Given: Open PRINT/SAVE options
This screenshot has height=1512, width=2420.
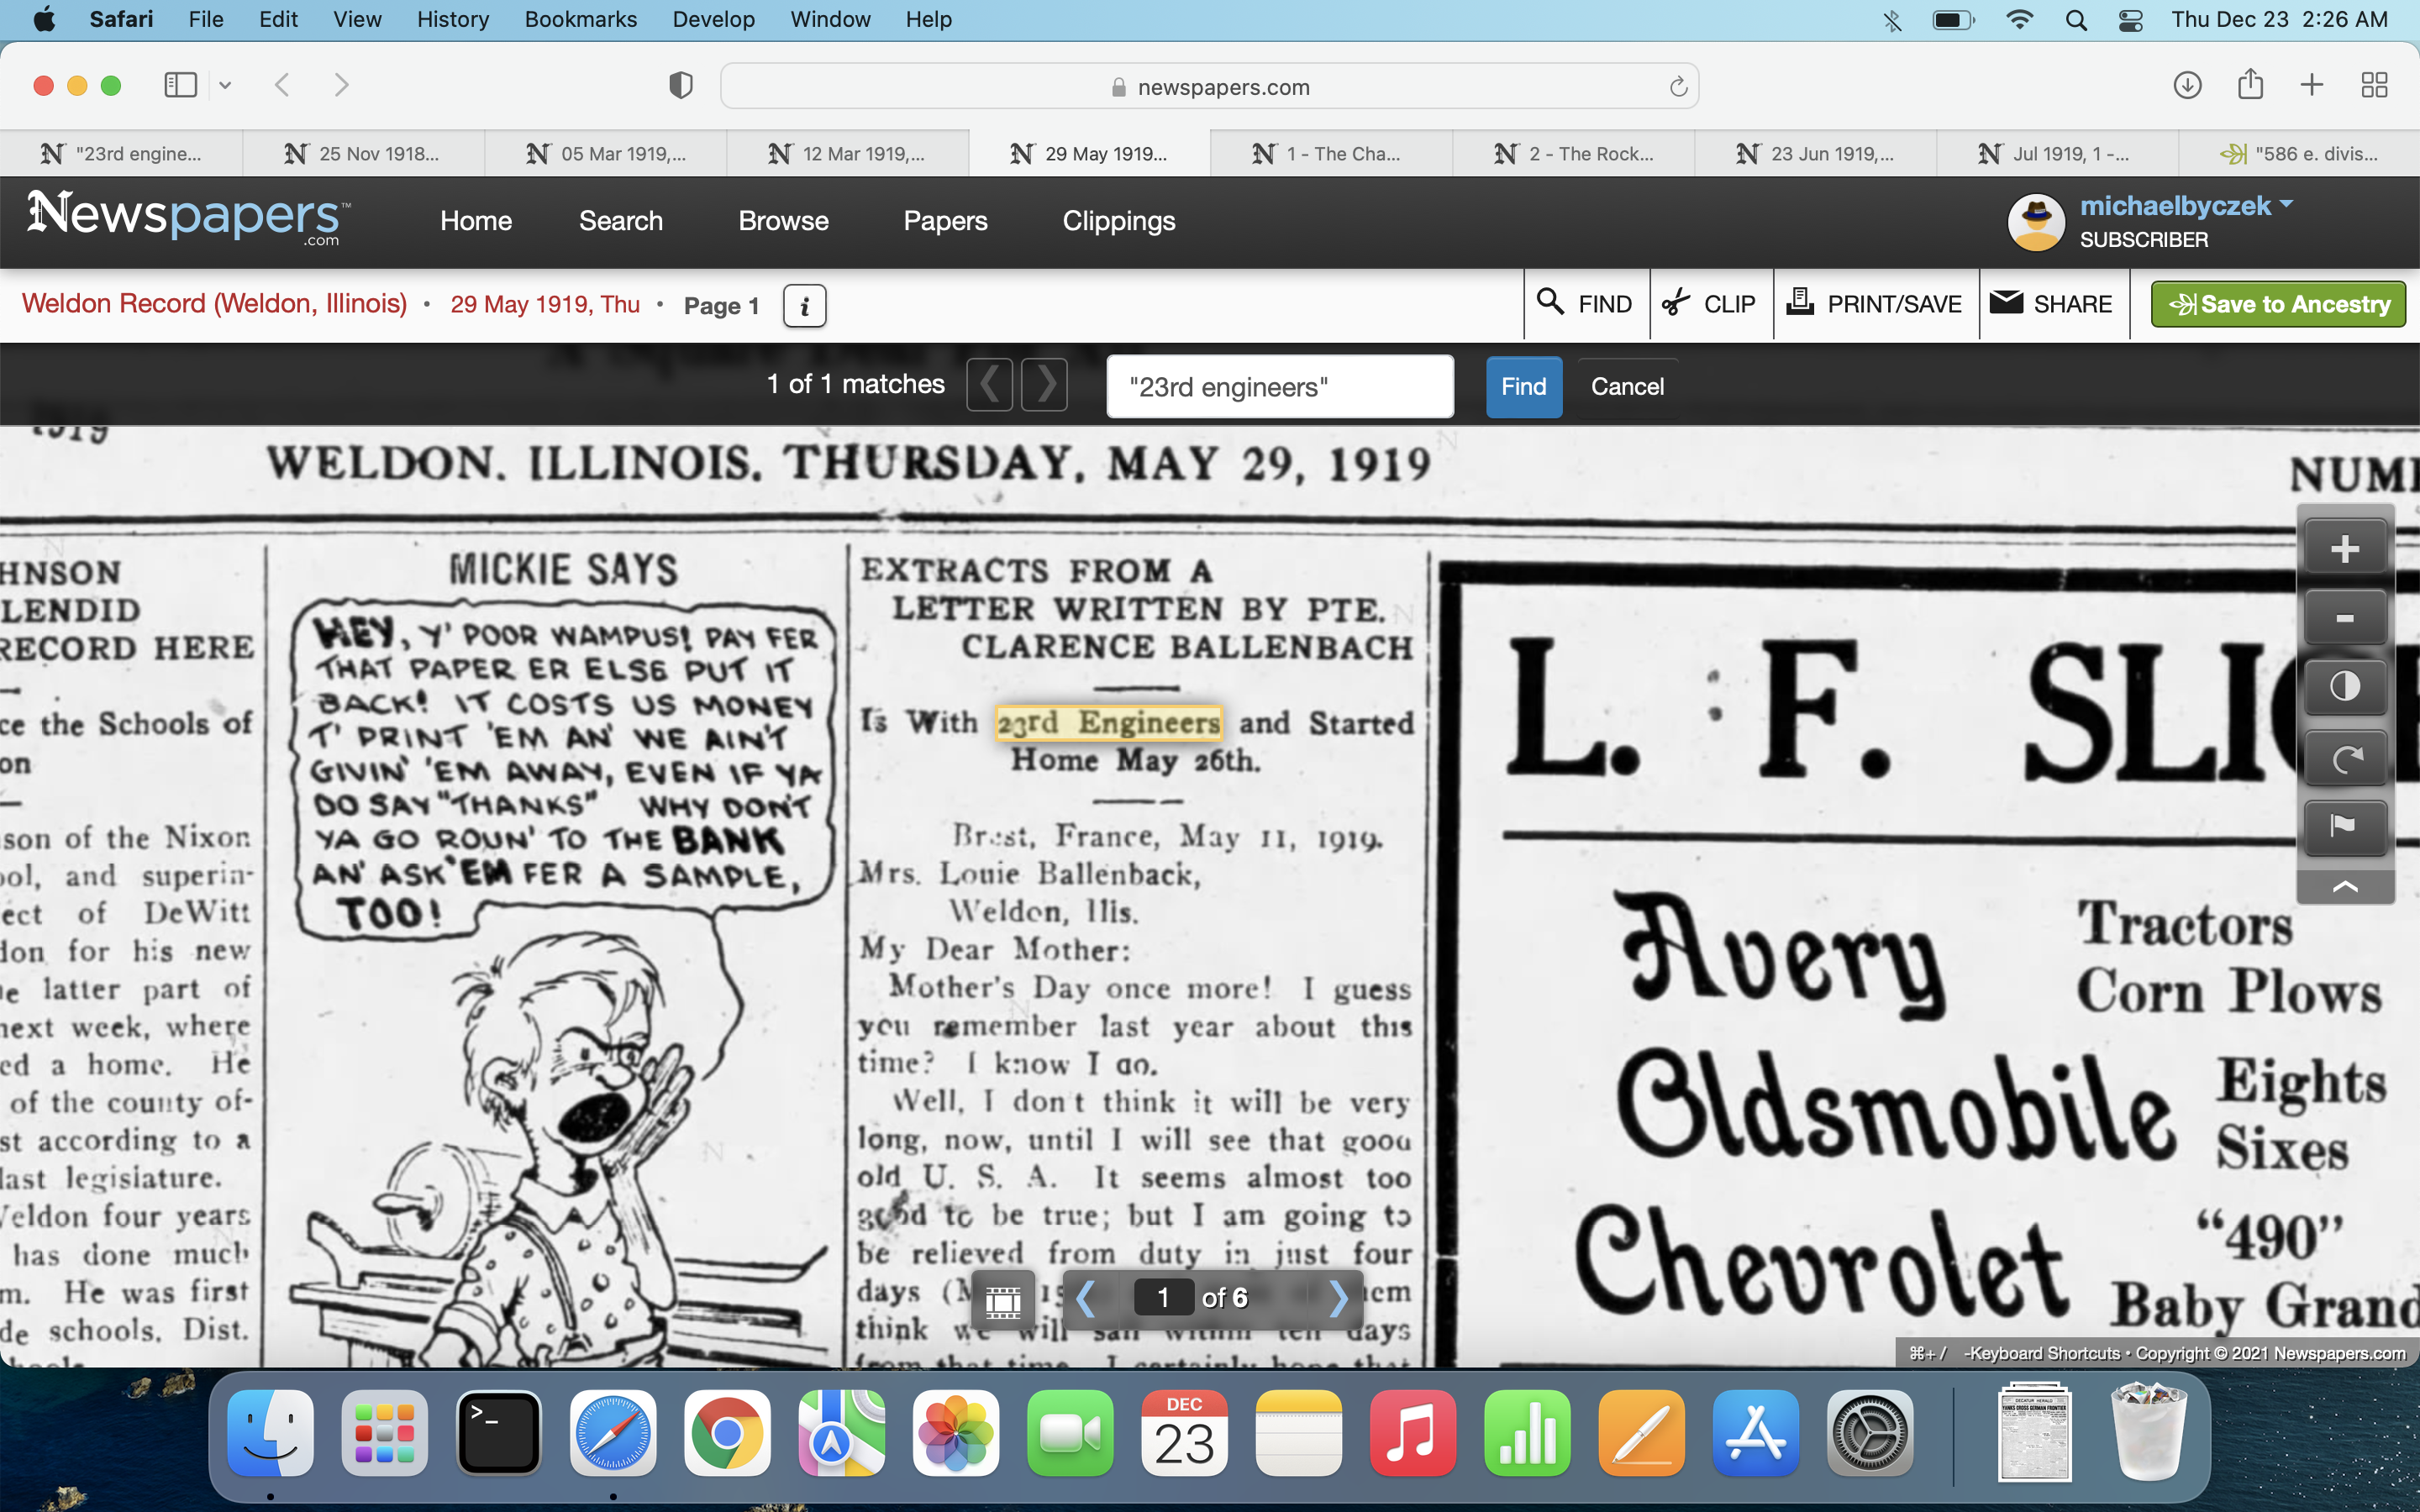Looking at the screenshot, I should tap(1875, 304).
